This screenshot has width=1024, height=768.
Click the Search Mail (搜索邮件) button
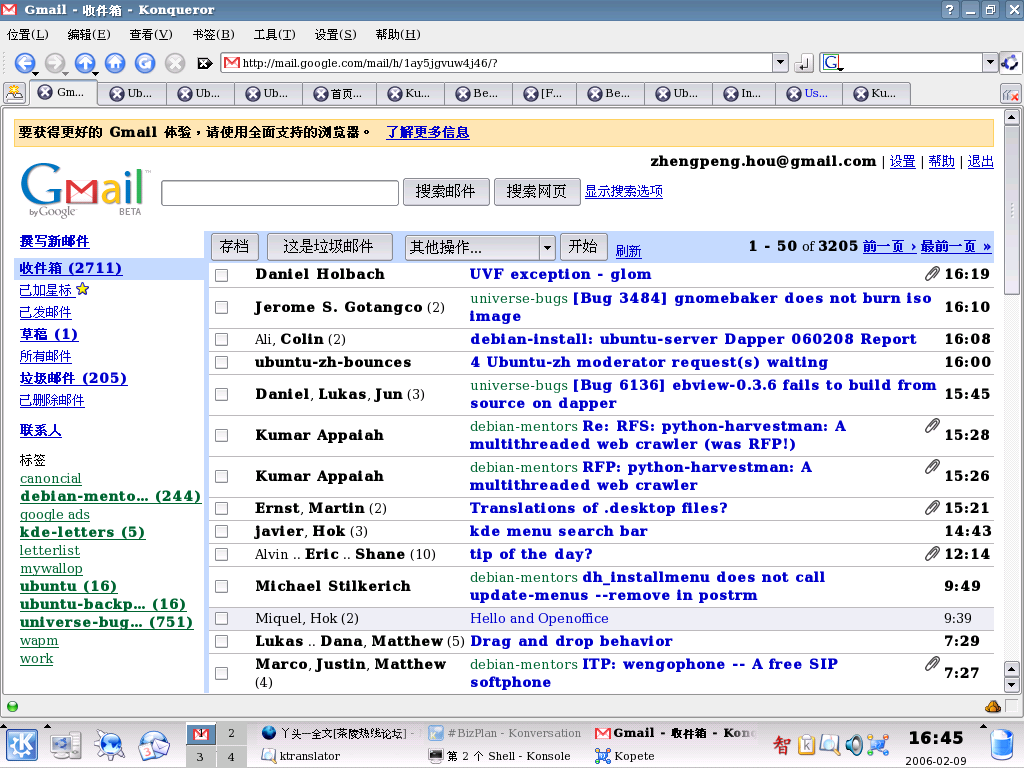tap(445, 192)
